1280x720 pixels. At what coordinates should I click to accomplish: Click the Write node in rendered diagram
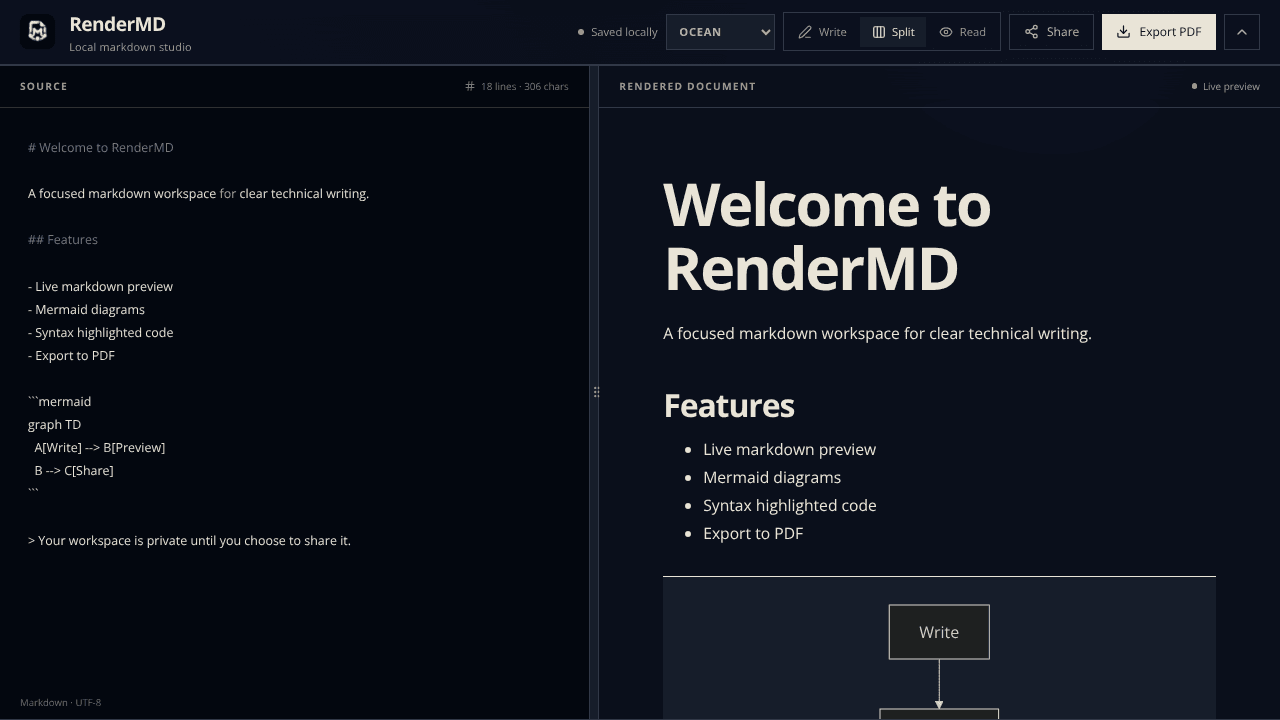[939, 632]
